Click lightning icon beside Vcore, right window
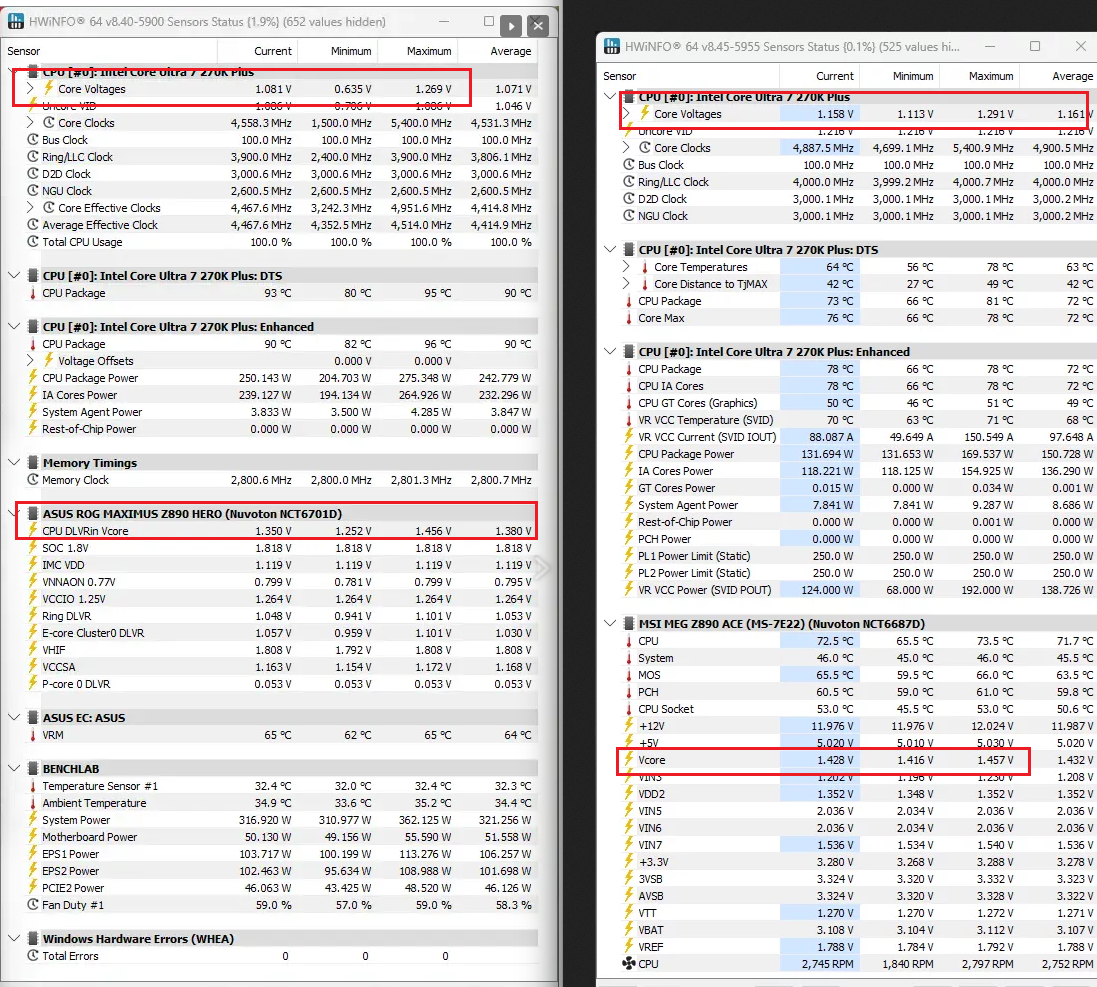The image size is (1097, 987). (x=629, y=760)
